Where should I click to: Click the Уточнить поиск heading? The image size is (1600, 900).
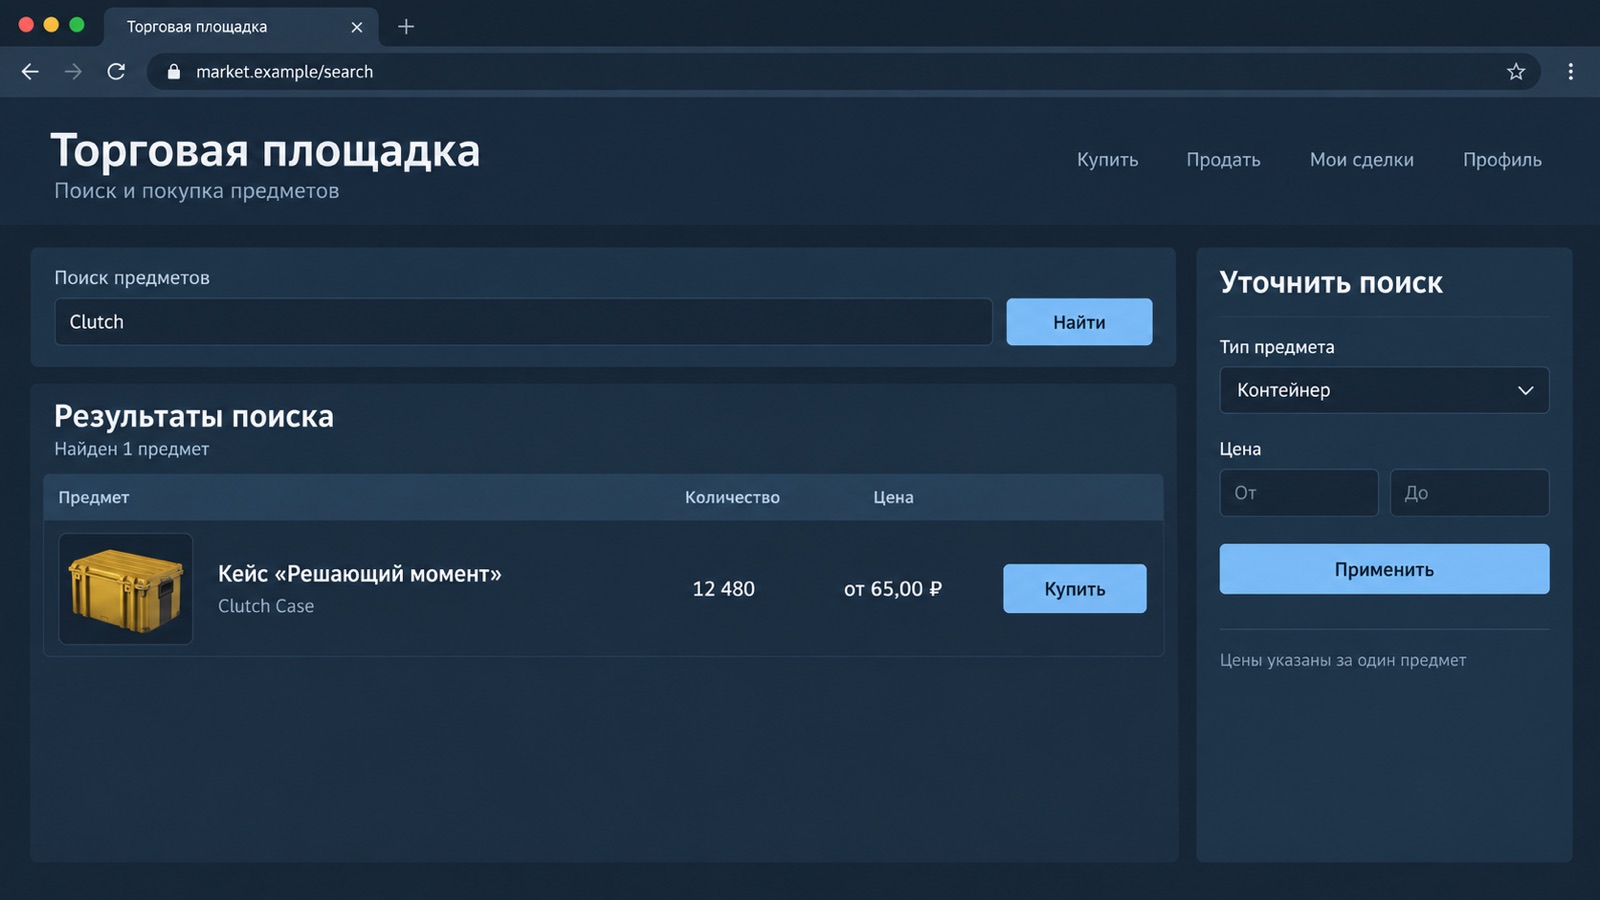tap(1331, 283)
